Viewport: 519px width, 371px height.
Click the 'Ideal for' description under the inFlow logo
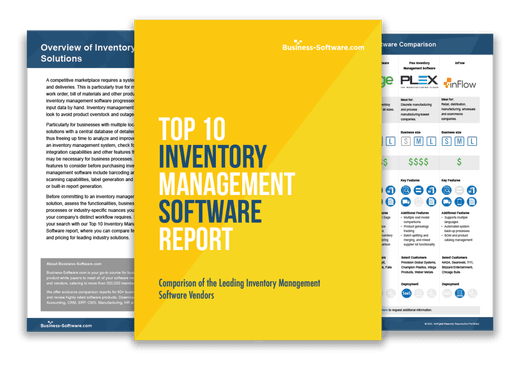[458, 109]
